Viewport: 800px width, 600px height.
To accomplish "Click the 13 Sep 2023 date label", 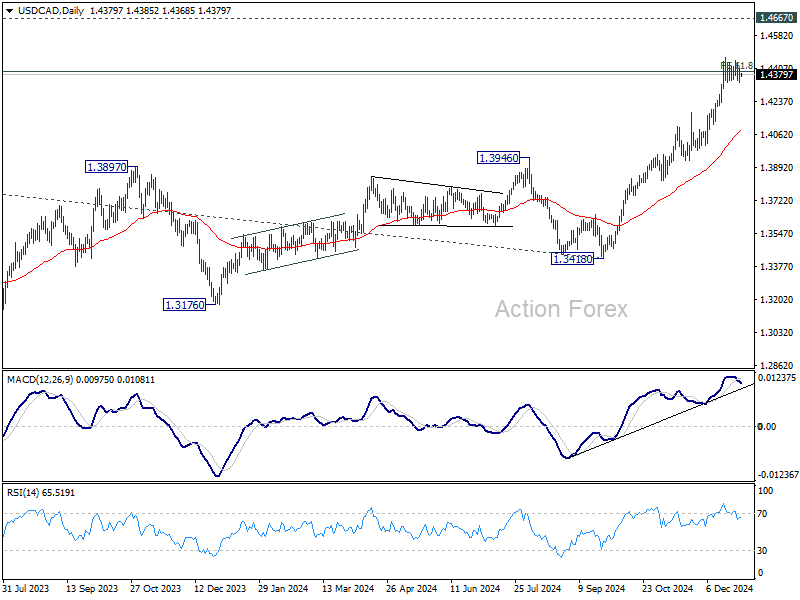I will point(92,588).
